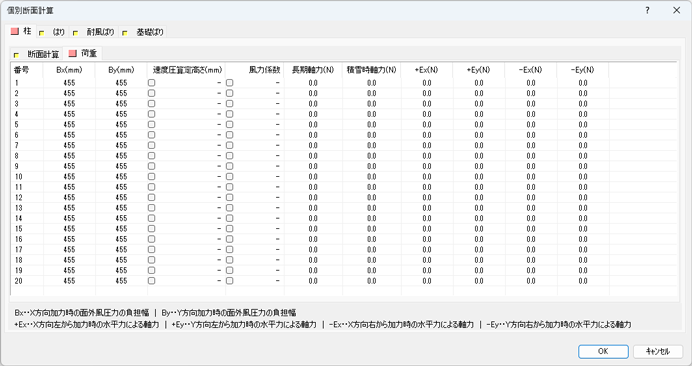The height and width of the screenshot is (366, 692).
Task: Toggle 速度圧算定高さ checkbox in row 15
Action: (x=151, y=229)
